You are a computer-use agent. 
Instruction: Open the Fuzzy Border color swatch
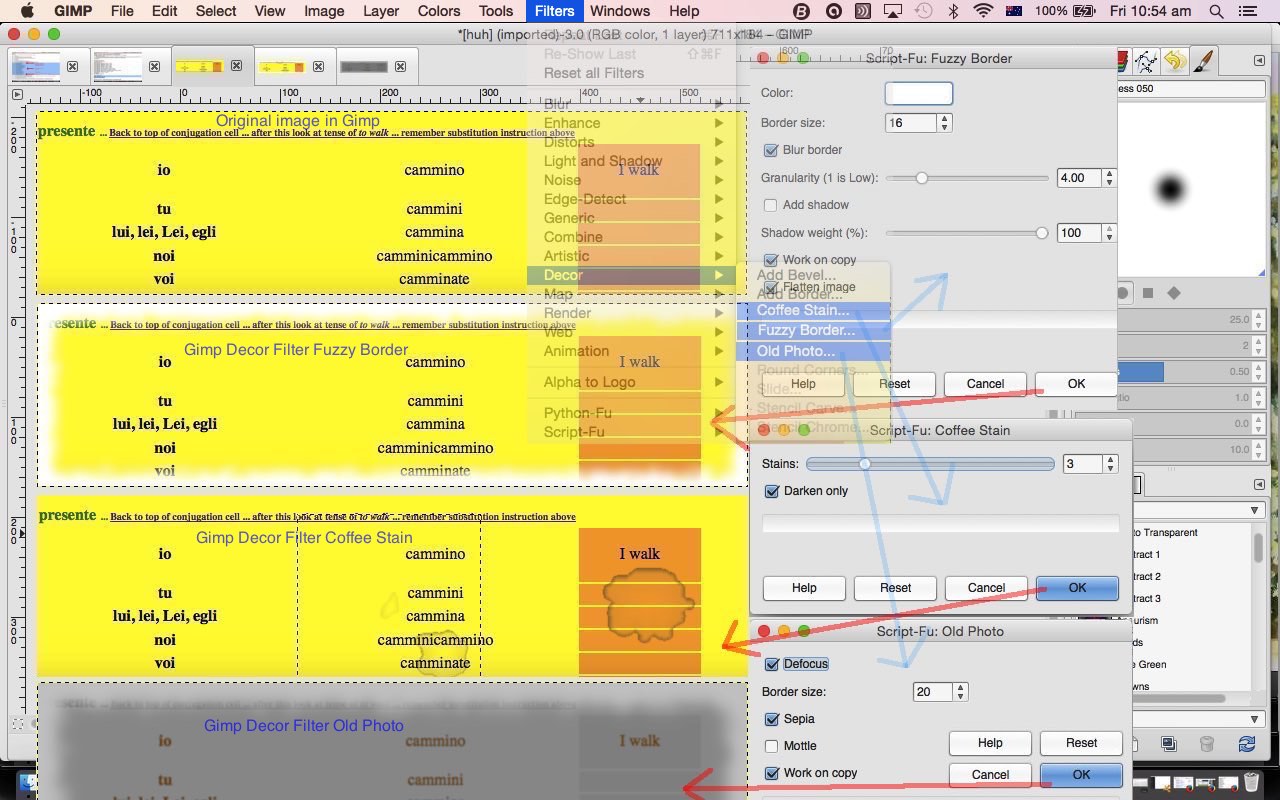pos(918,93)
